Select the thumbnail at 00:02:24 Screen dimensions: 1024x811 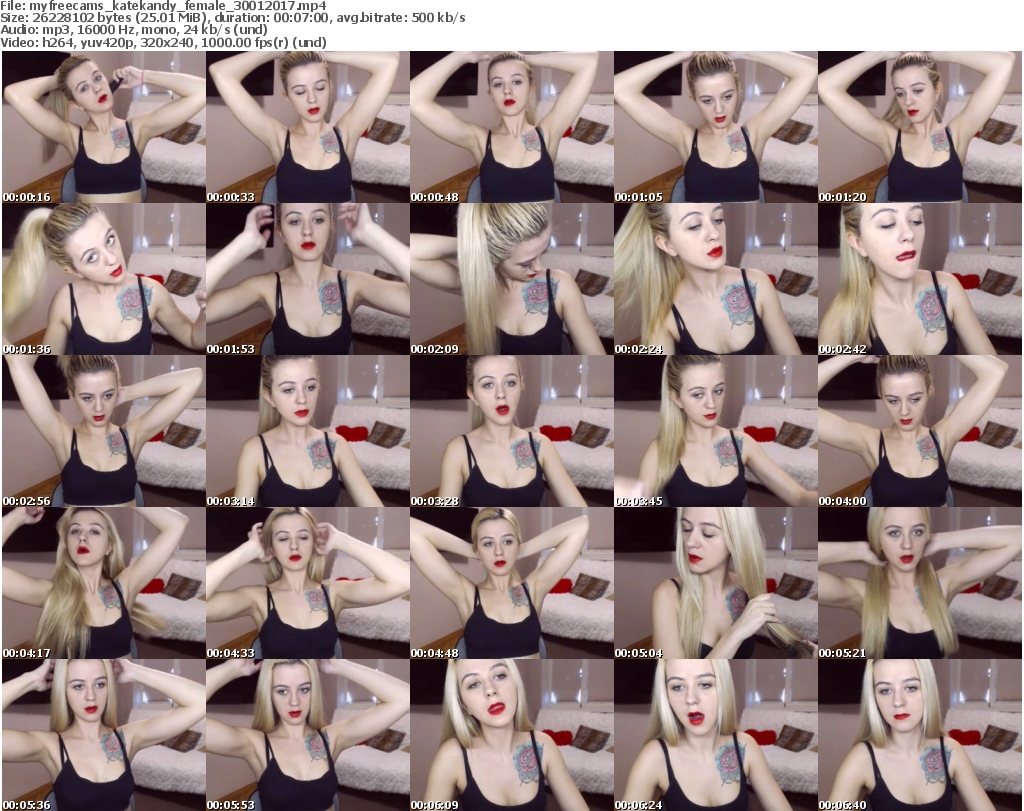pyautogui.click(x=715, y=279)
